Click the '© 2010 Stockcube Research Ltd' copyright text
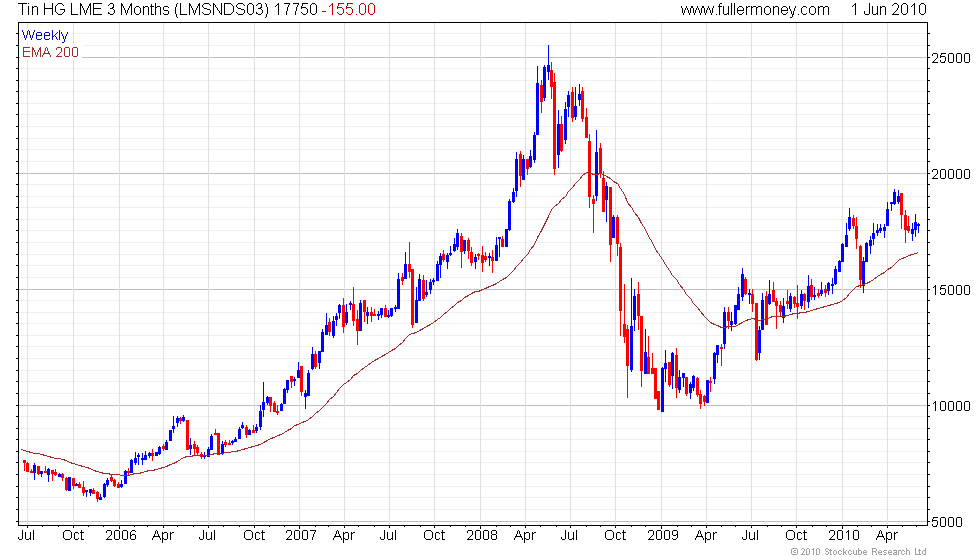This screenshot has width=980, height=560. pyautogui.click(x=858, y=551)
